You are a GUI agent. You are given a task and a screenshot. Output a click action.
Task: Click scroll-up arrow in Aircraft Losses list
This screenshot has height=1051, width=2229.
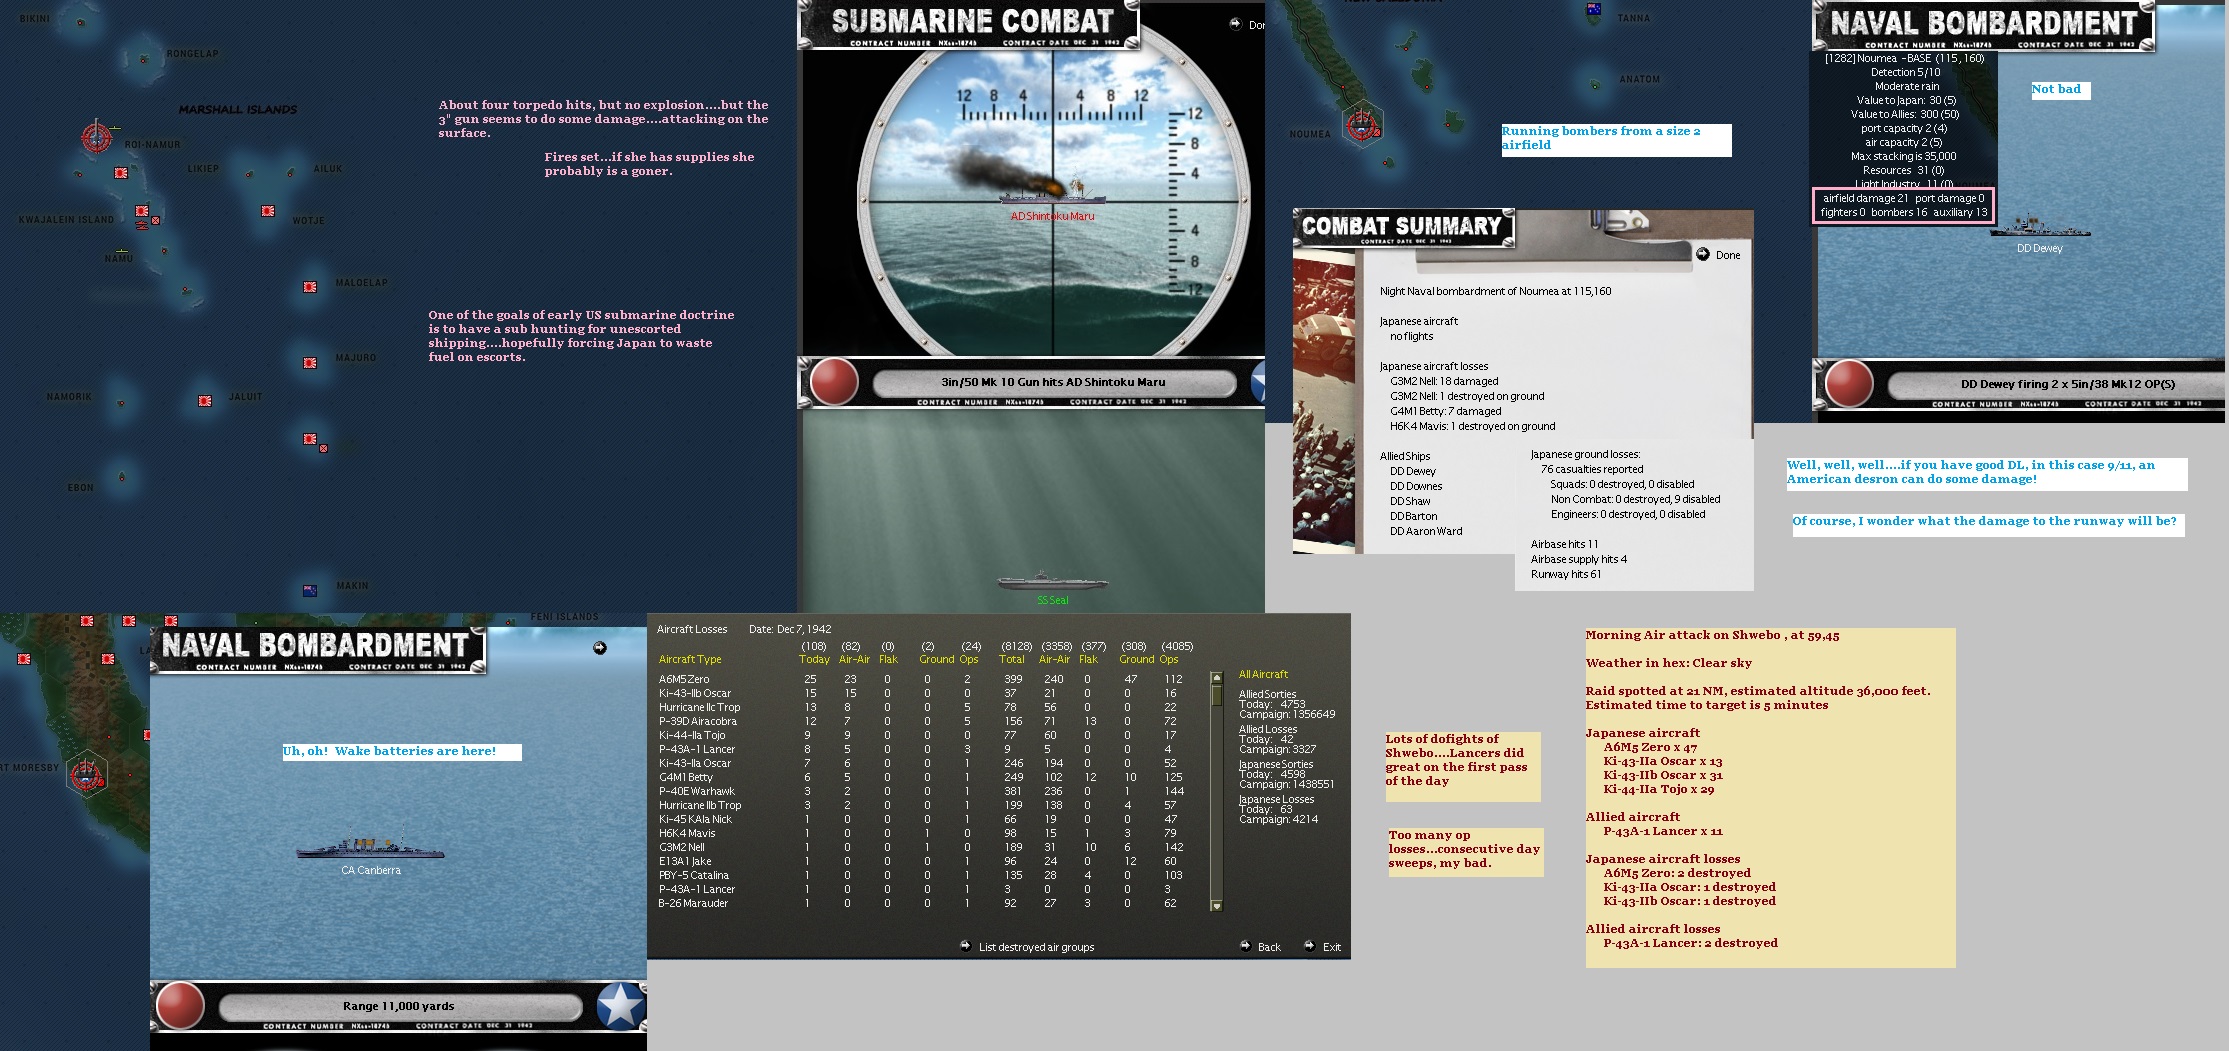[1217, 677]
